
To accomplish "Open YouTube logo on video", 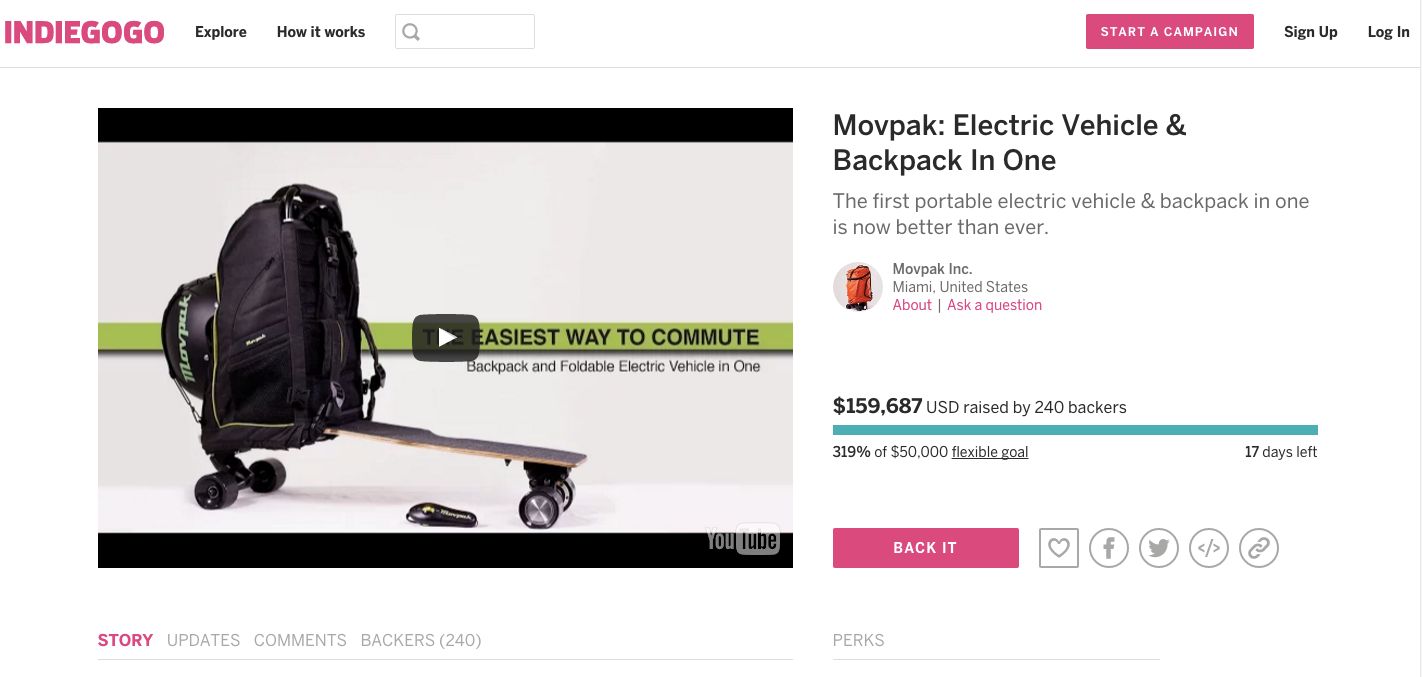I will (742, 540).
